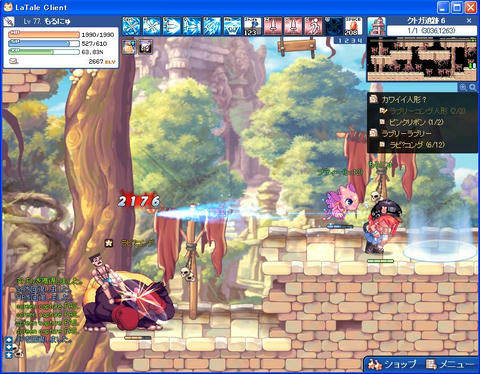Click the dark blue orb hotbar slot

pyautogui.click(x=334, y=26)
